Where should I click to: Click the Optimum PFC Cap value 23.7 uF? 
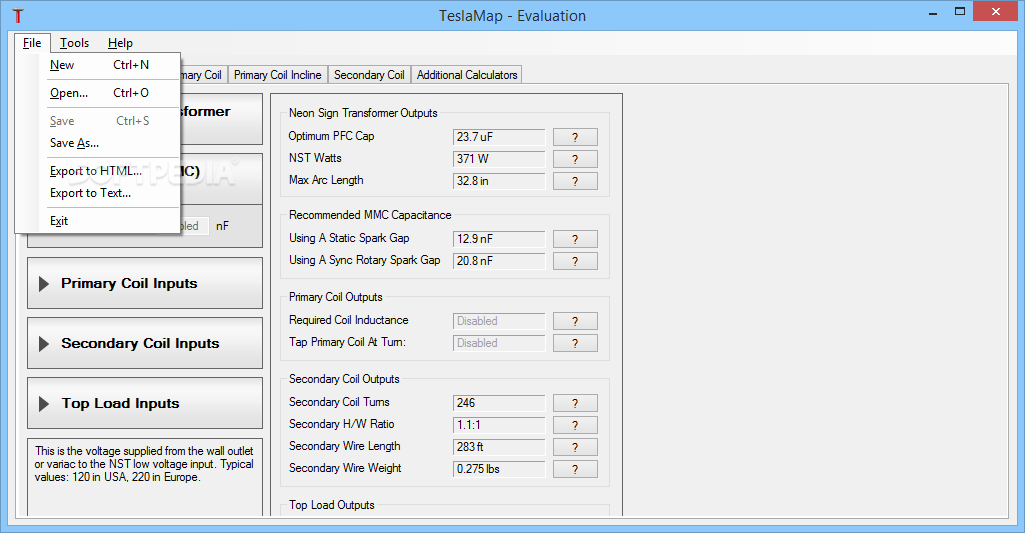(x=499, y=137)
